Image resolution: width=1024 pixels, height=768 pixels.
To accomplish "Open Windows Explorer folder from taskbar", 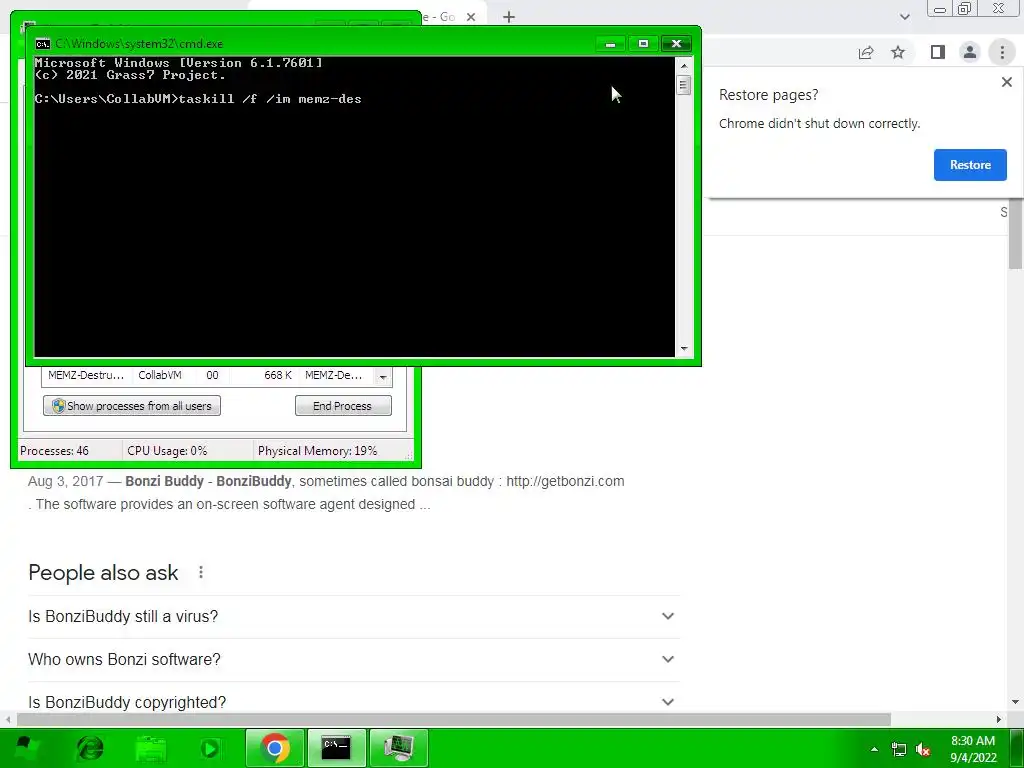I will [151, 748].
